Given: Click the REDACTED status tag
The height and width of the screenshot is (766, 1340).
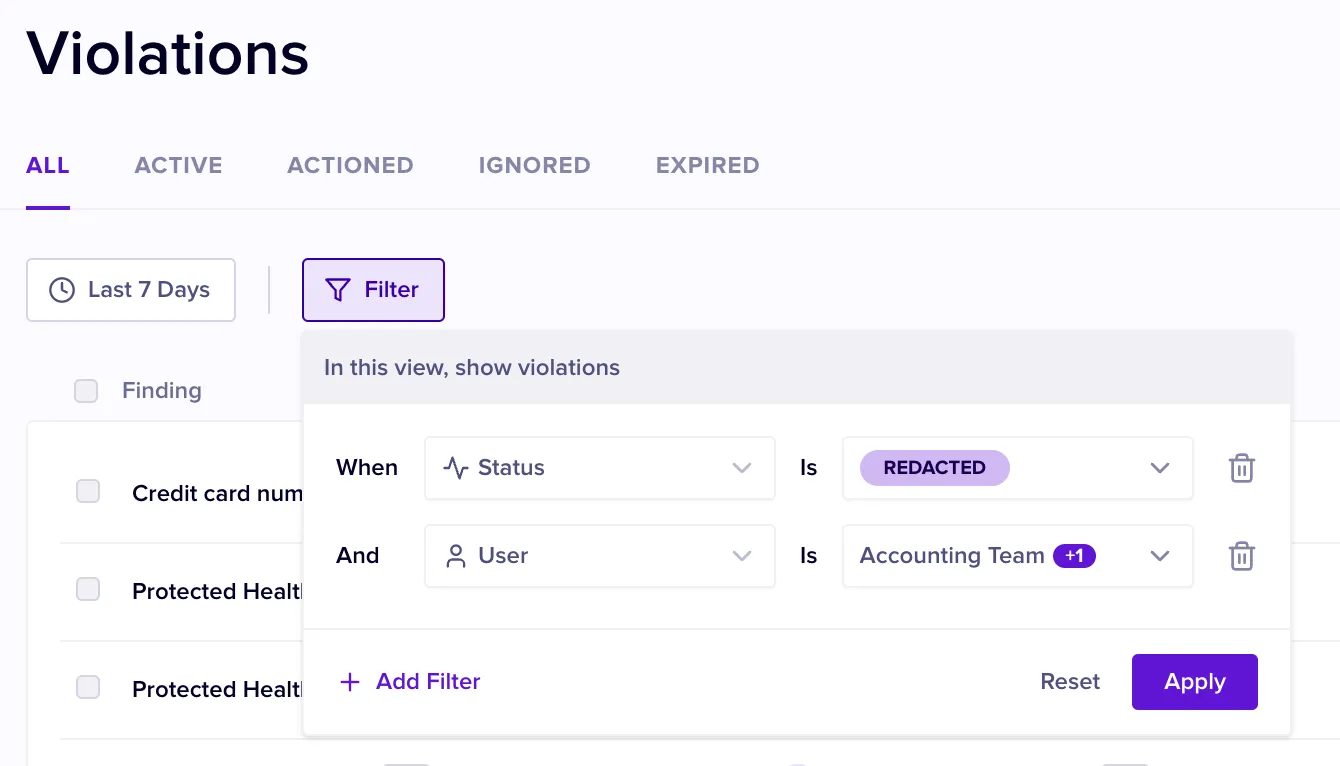Looking at the screenshot, I should [x=934, y=468].
